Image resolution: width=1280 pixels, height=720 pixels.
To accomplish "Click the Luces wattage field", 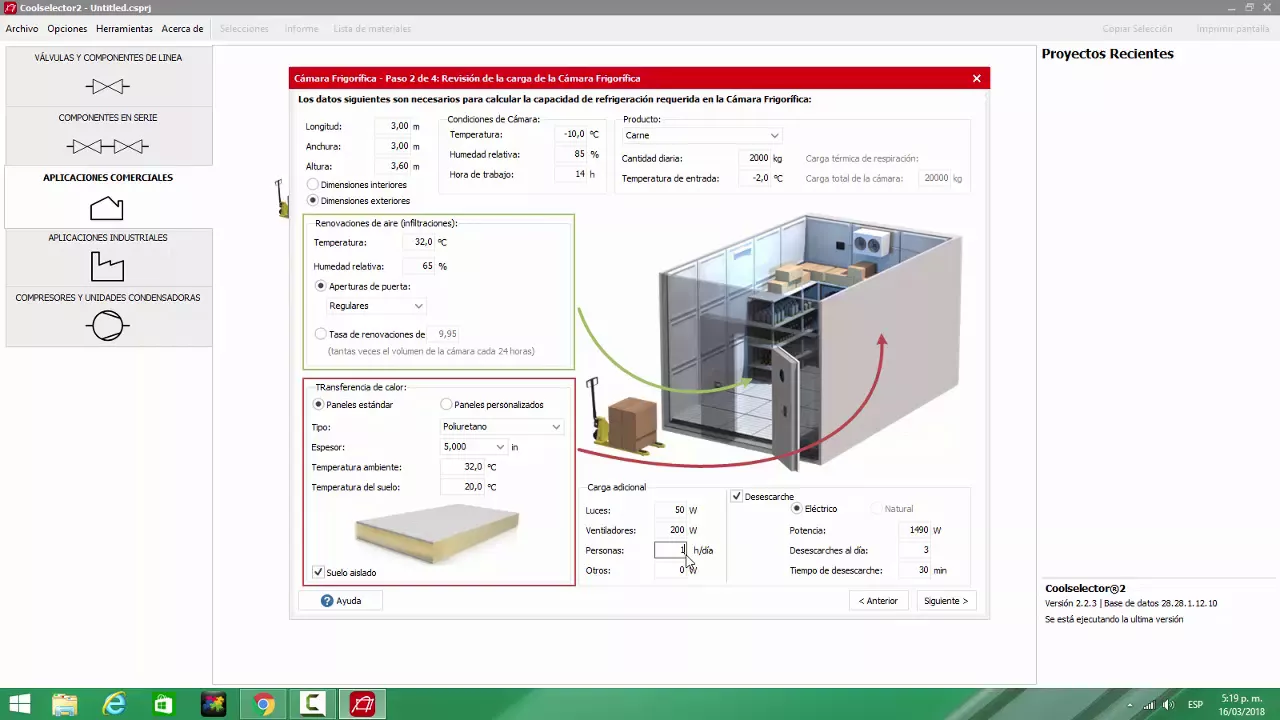I will click(671, 510).
